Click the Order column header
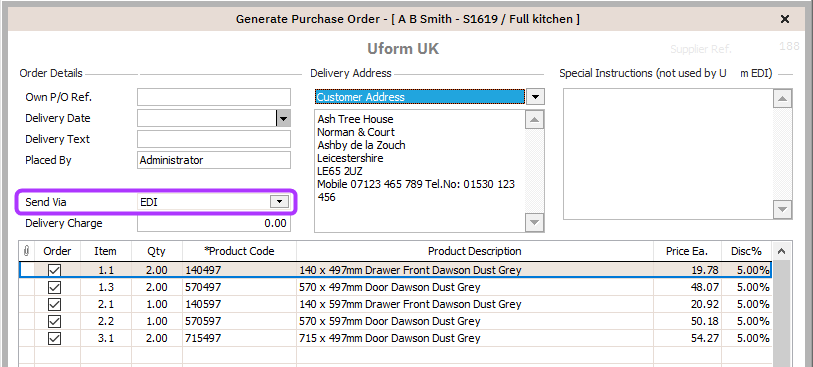813x367 pixels. click(57, 251)
